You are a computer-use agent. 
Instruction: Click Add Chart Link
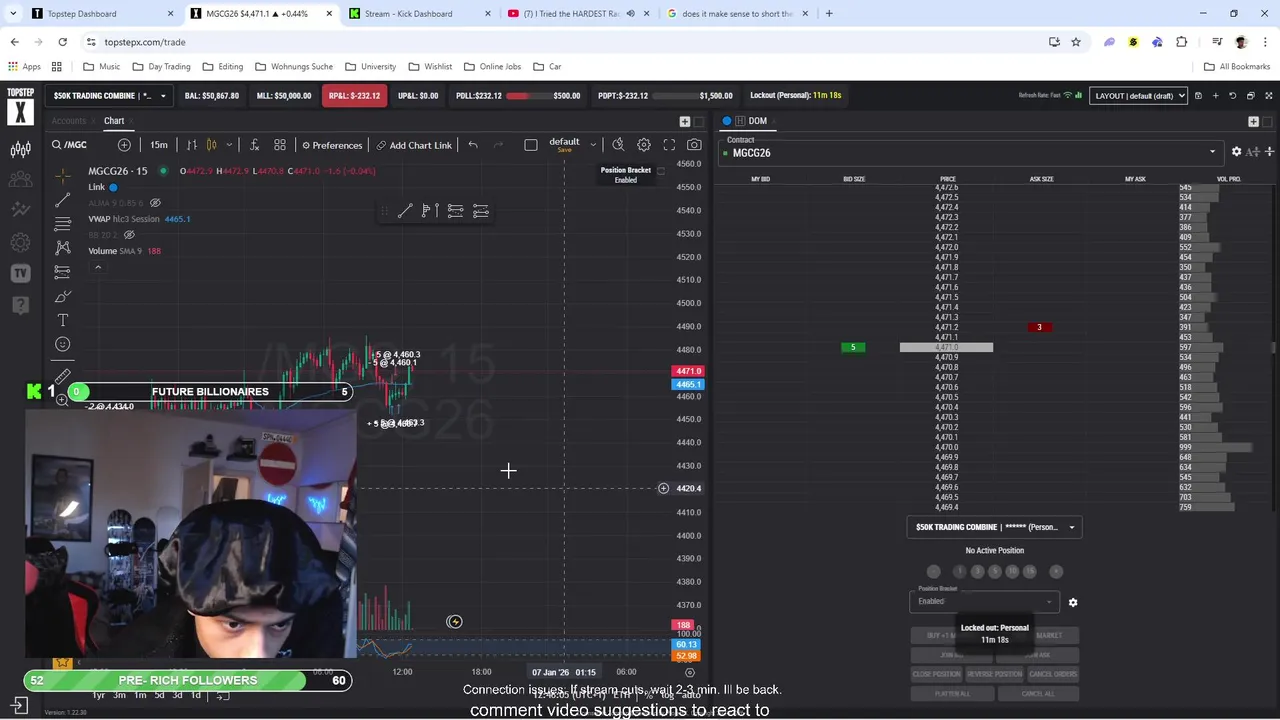(415, 145)
